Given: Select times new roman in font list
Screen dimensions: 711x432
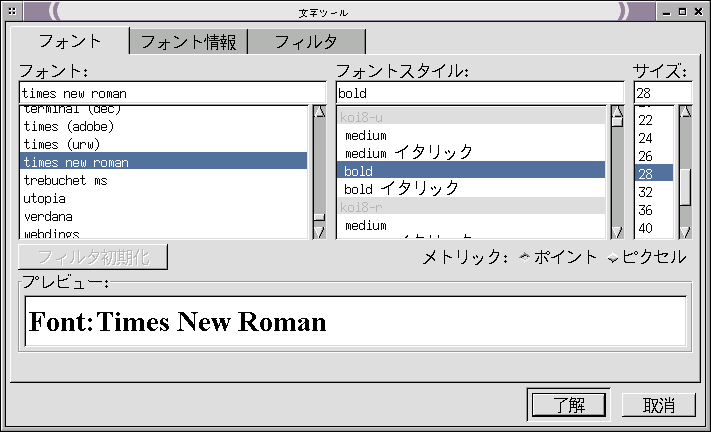Looking at the screenshot, I should 163,162.
